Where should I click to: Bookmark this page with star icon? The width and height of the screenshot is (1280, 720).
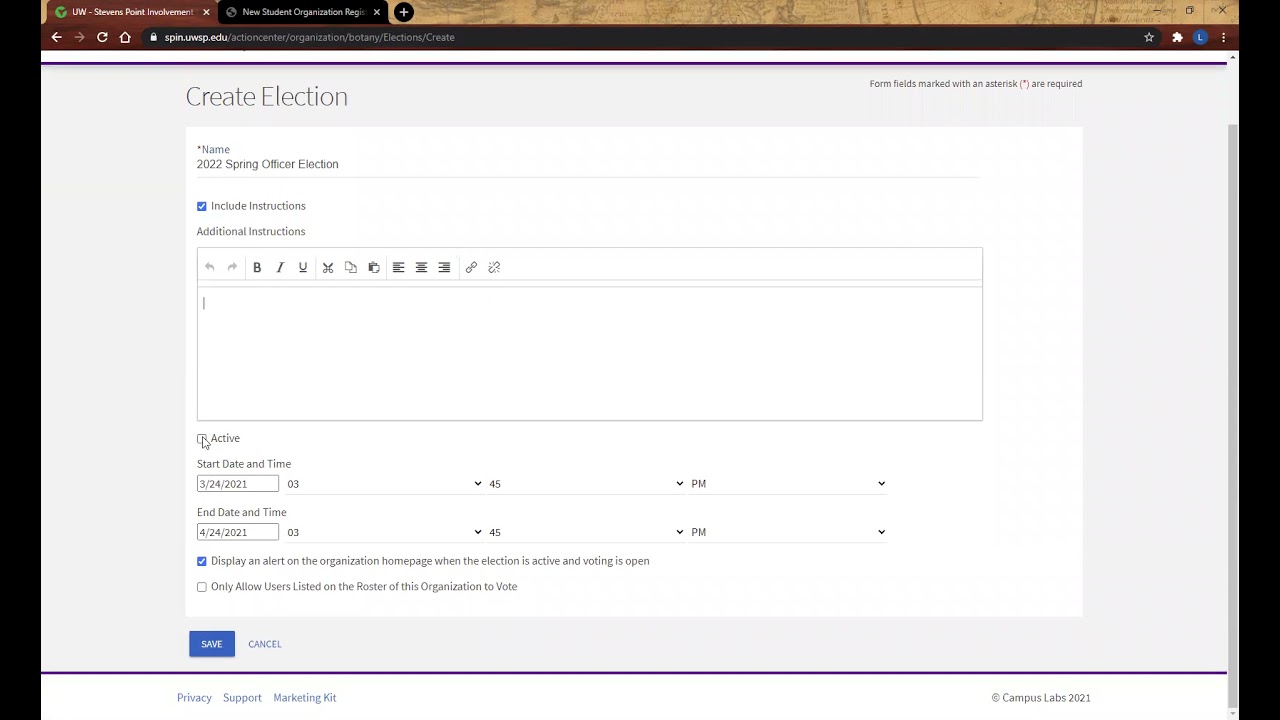1149,37
